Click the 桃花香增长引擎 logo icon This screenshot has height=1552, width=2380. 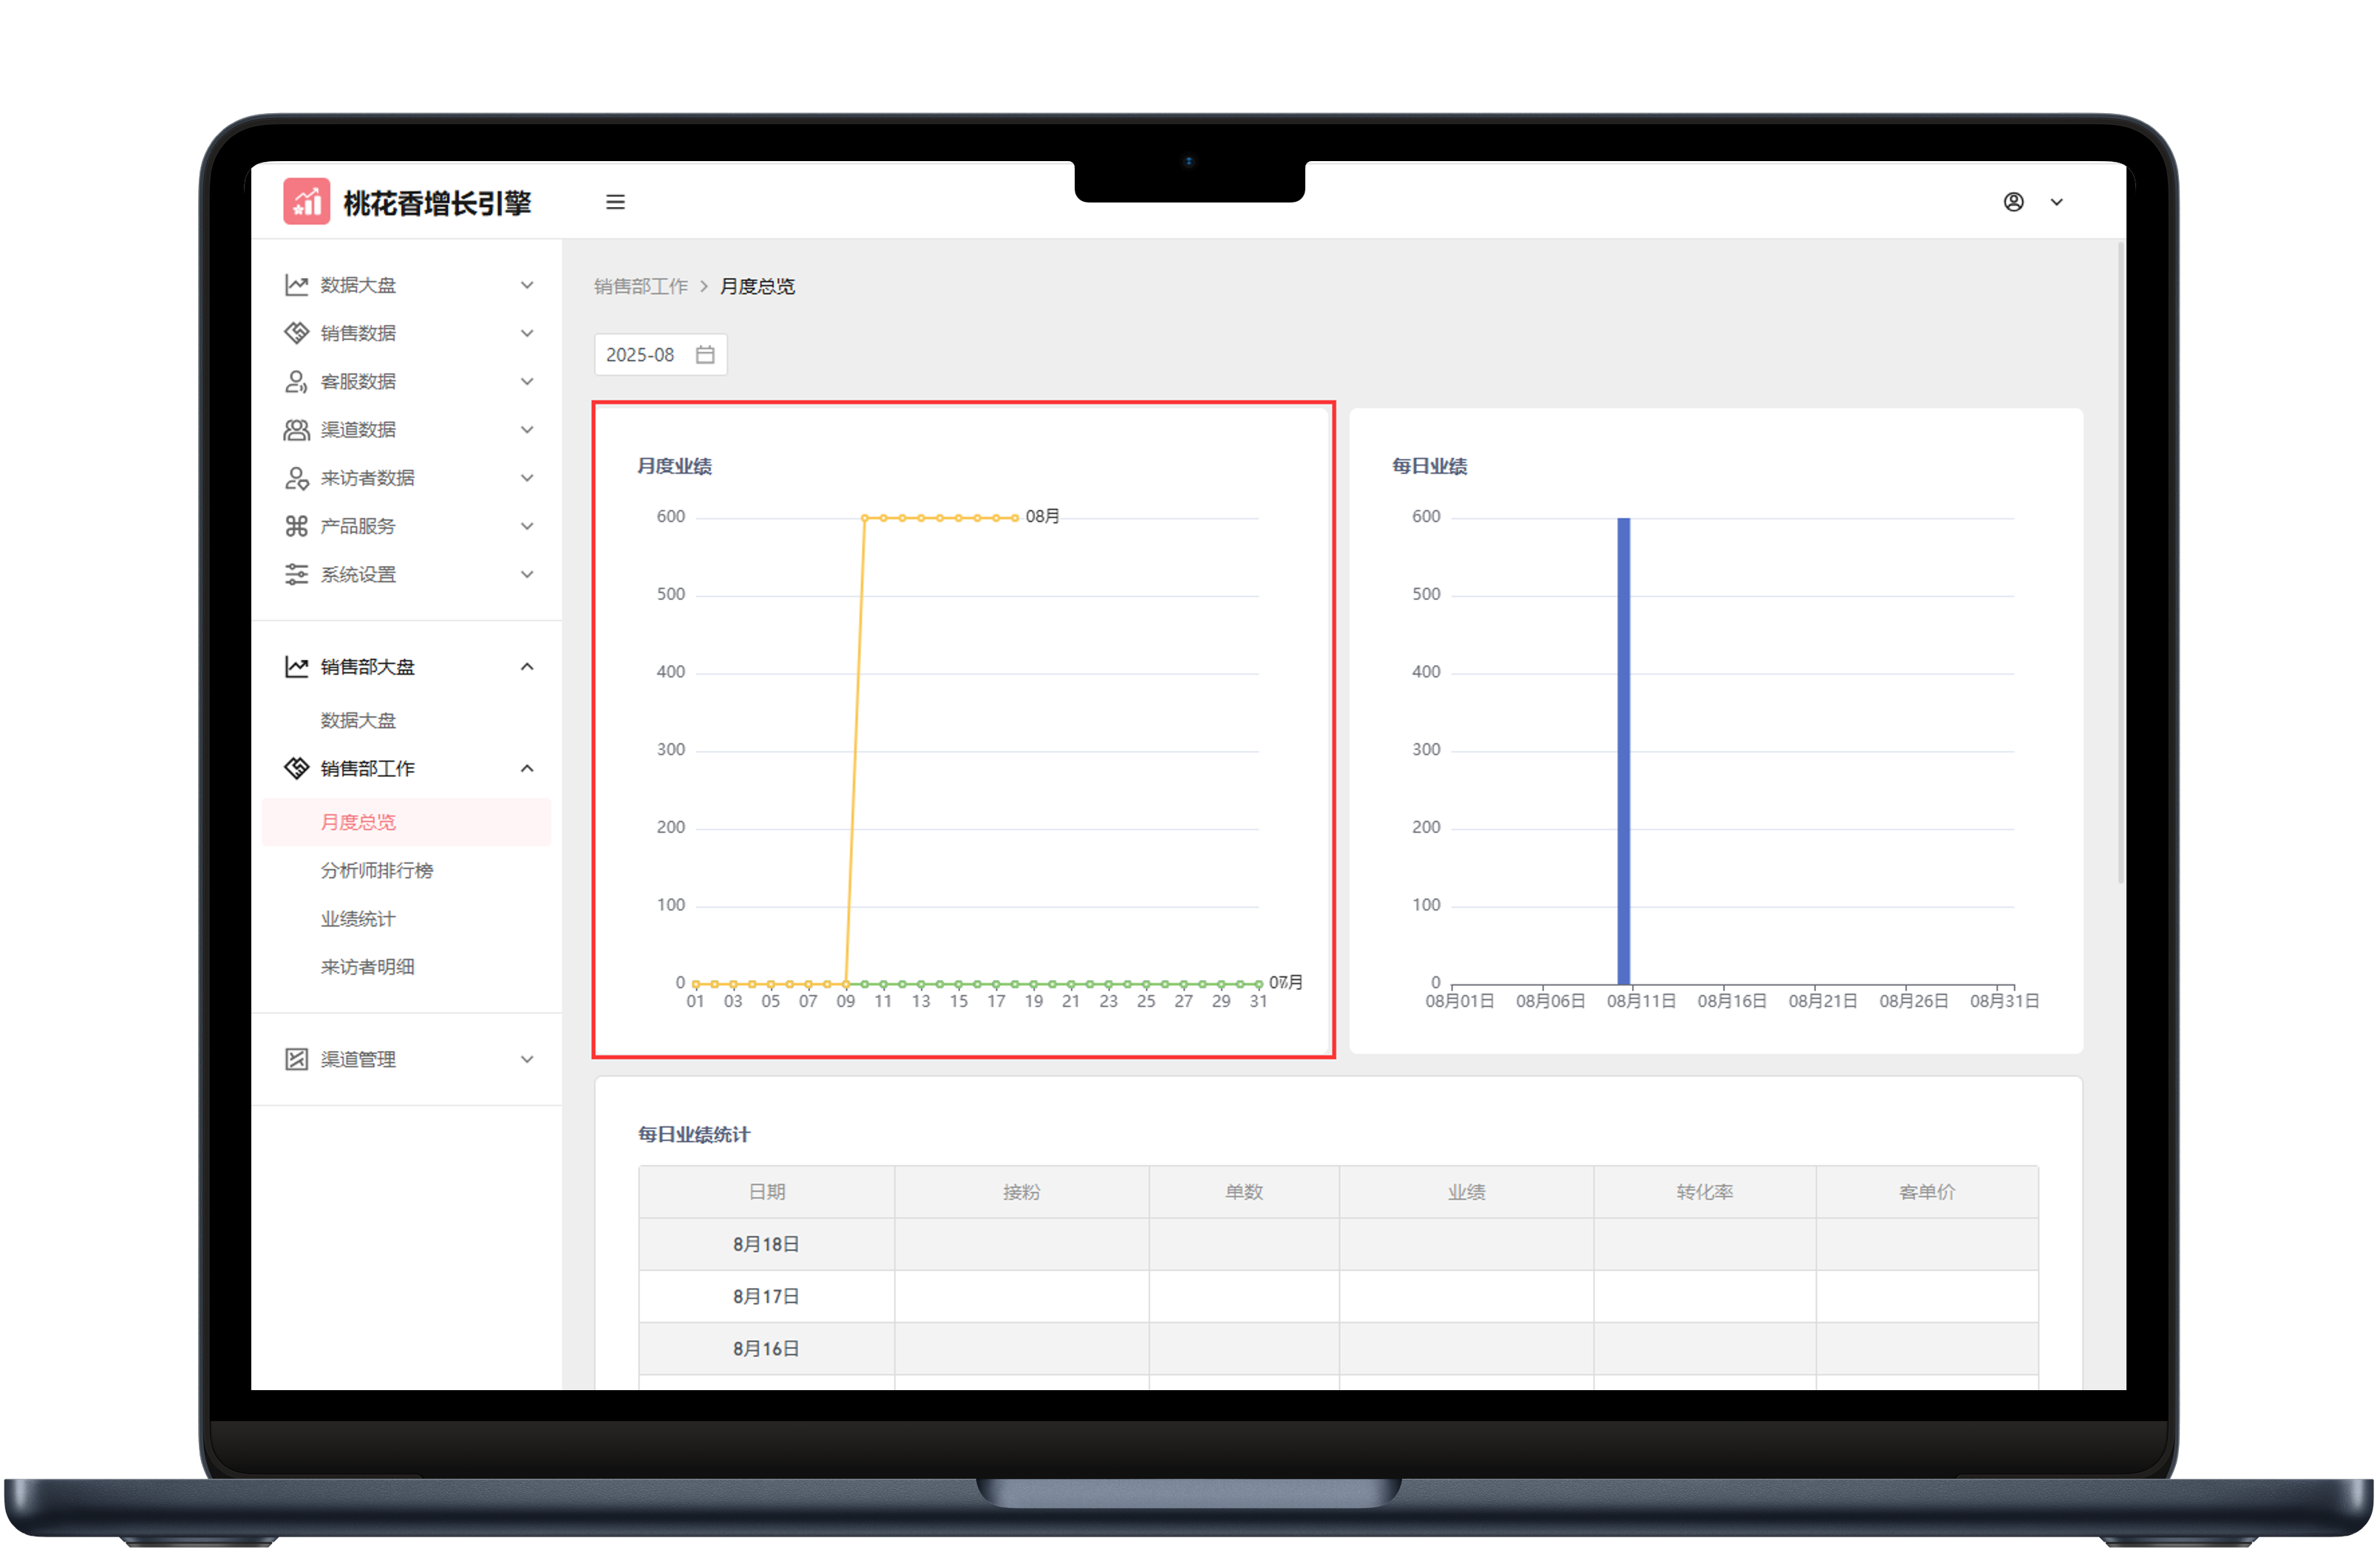click(306, 202)
